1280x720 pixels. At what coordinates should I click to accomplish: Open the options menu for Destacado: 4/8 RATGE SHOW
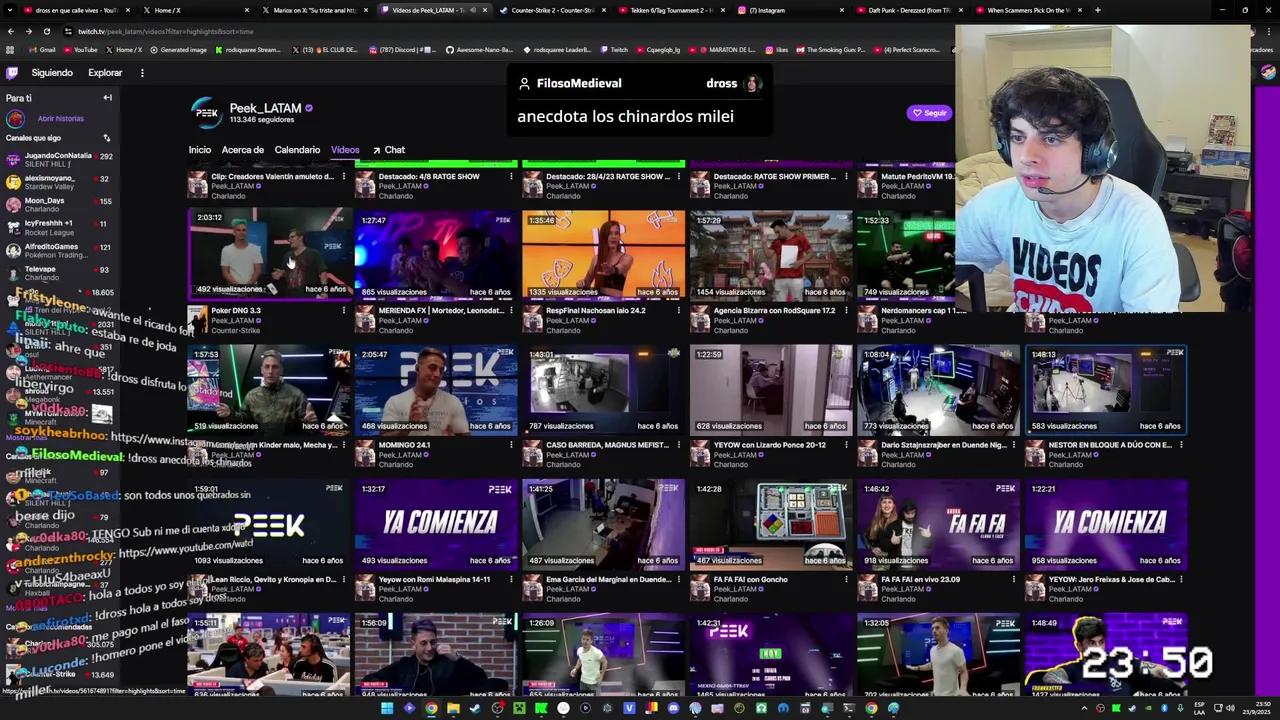click(511, 177)
